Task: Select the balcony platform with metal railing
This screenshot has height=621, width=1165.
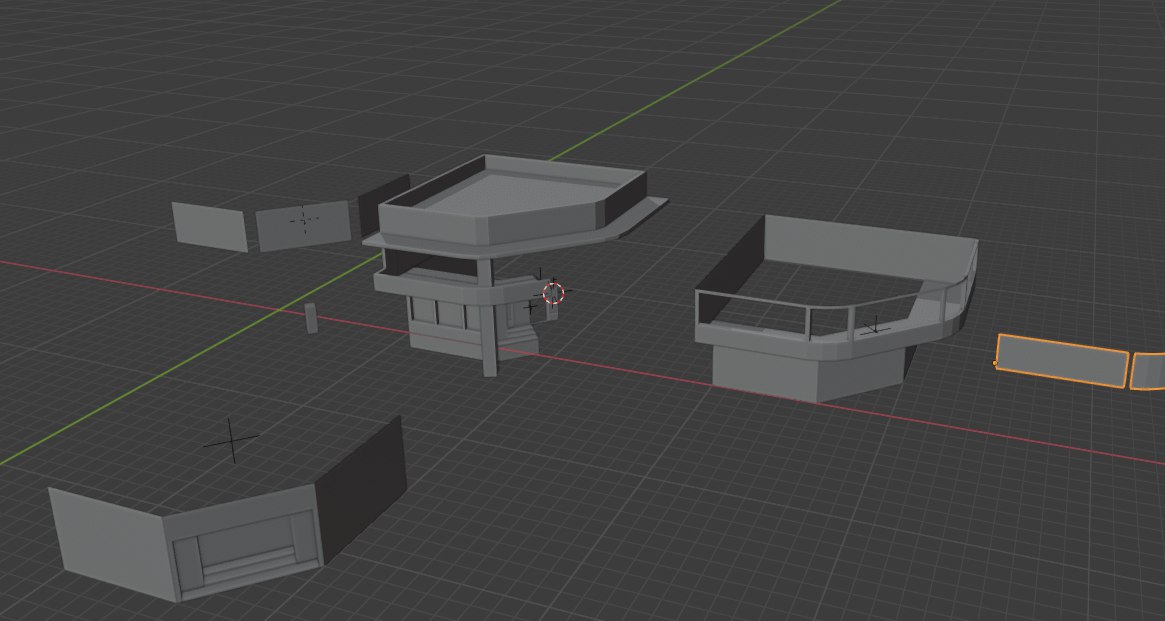Action: [836, 308]
